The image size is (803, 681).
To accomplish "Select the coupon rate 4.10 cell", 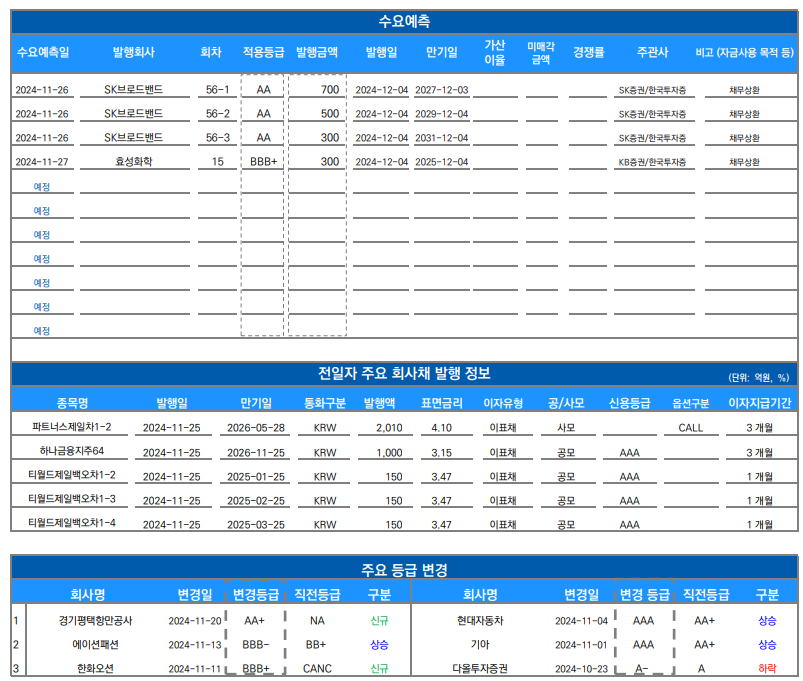I will click(441, 428).
